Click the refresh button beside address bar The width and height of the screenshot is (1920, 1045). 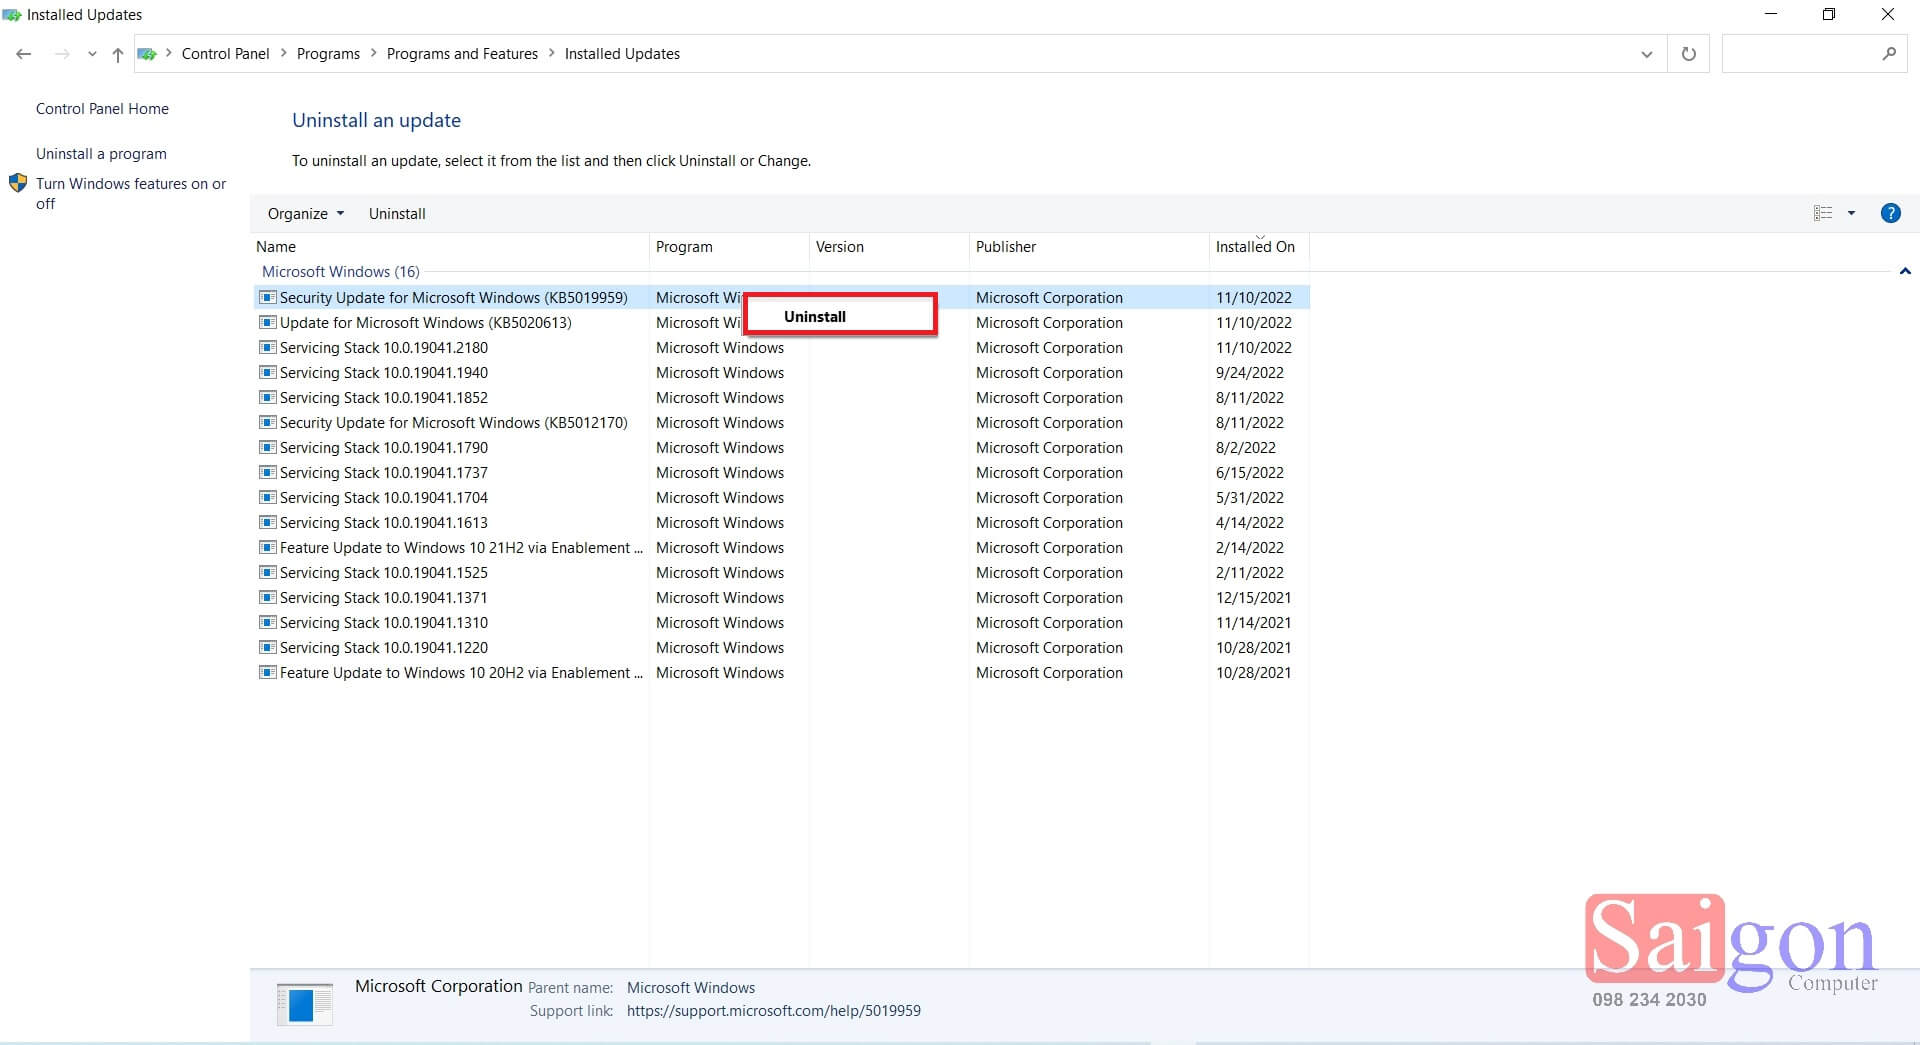pyautogui.click(x=1688, y=54)
